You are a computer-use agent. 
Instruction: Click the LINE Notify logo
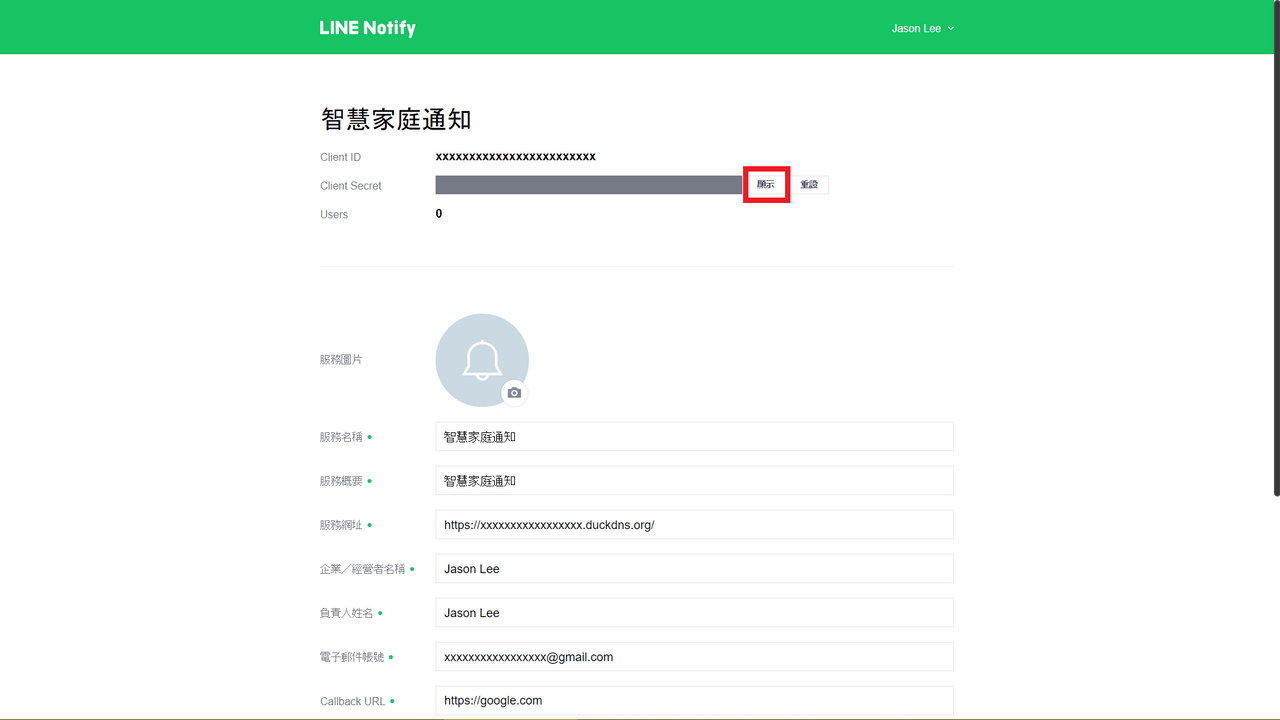367,28
